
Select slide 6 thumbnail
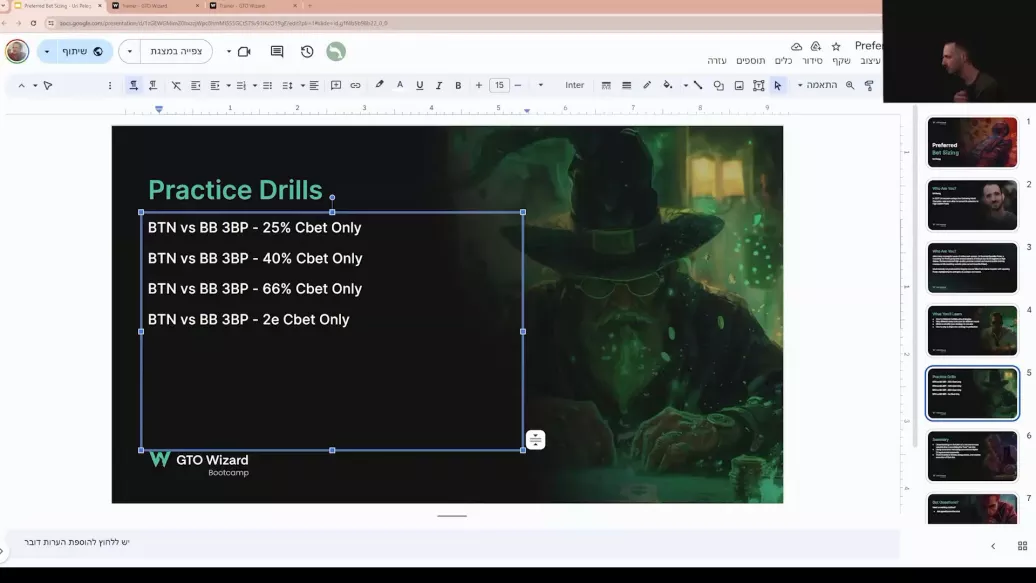[972, 455]
